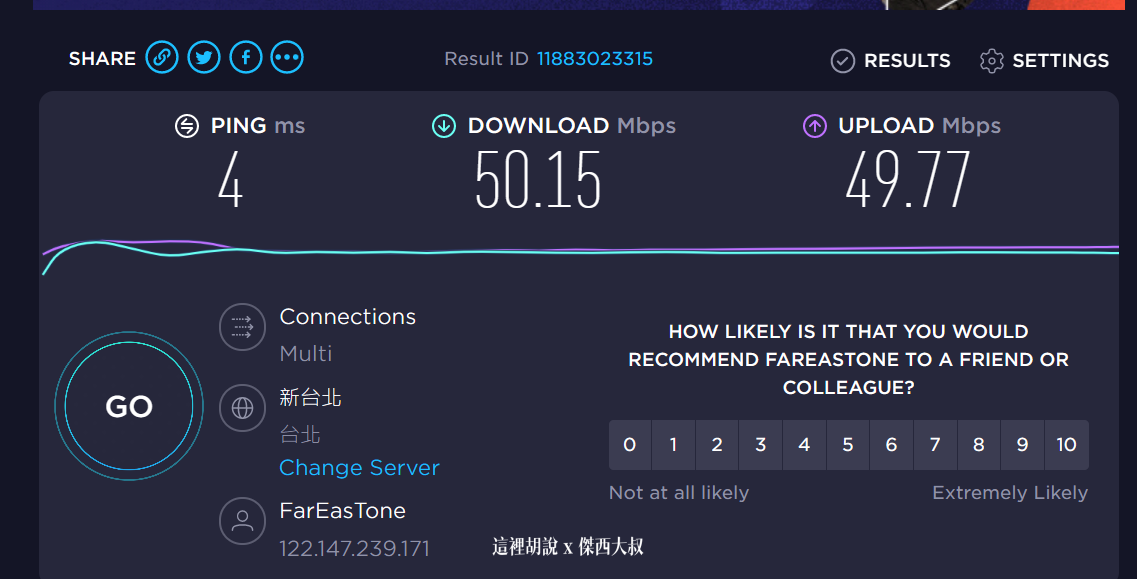Open more share options ellipsis icon
The image size is (1137, 579).
click(x=287, y=57)
